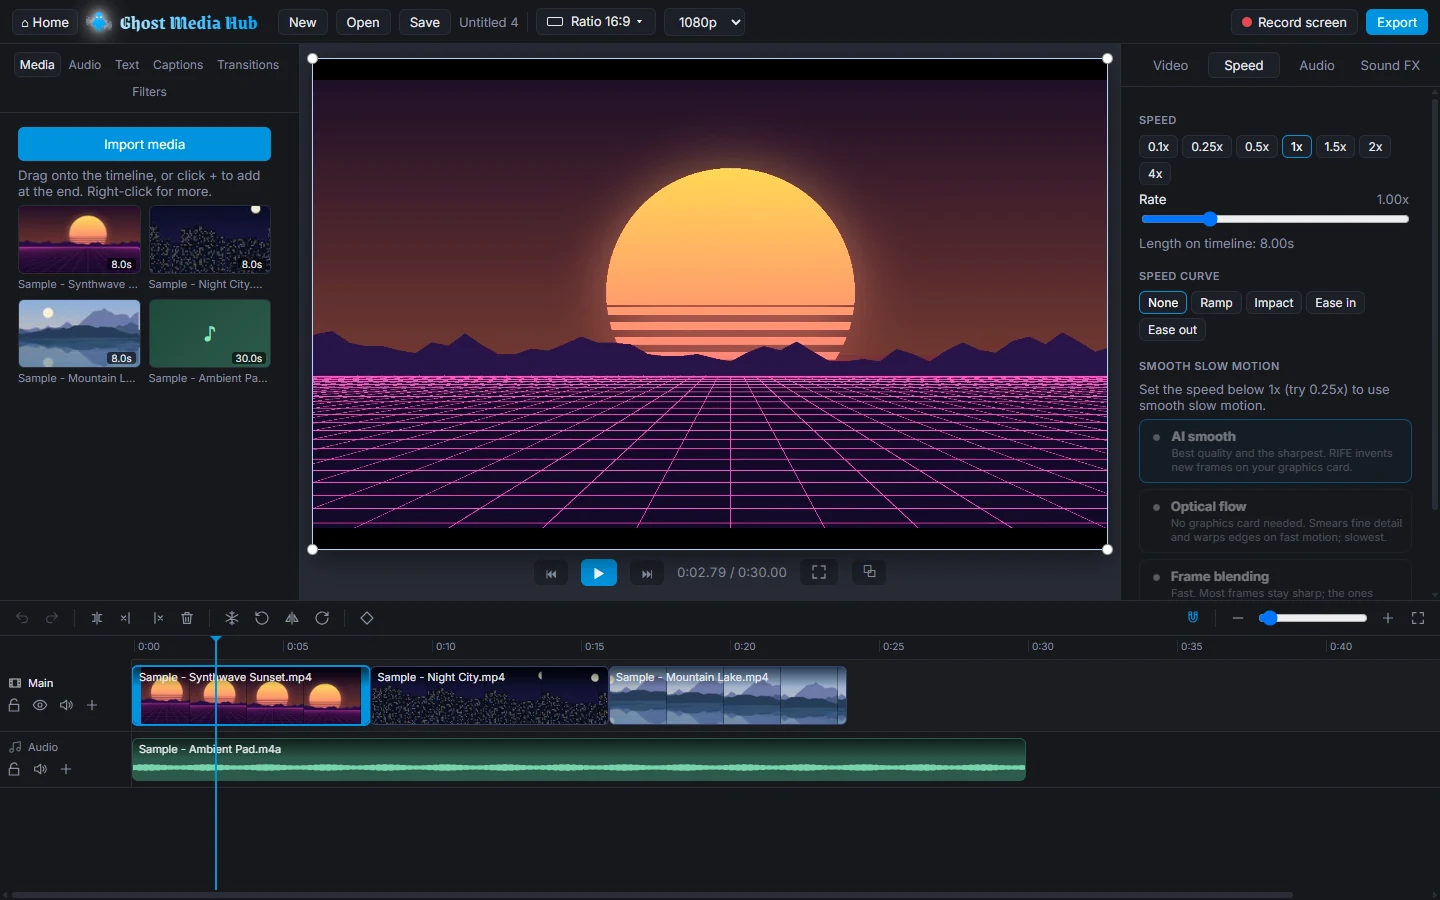
Task: Select the Optical flow option
Action: (1275, 521)
